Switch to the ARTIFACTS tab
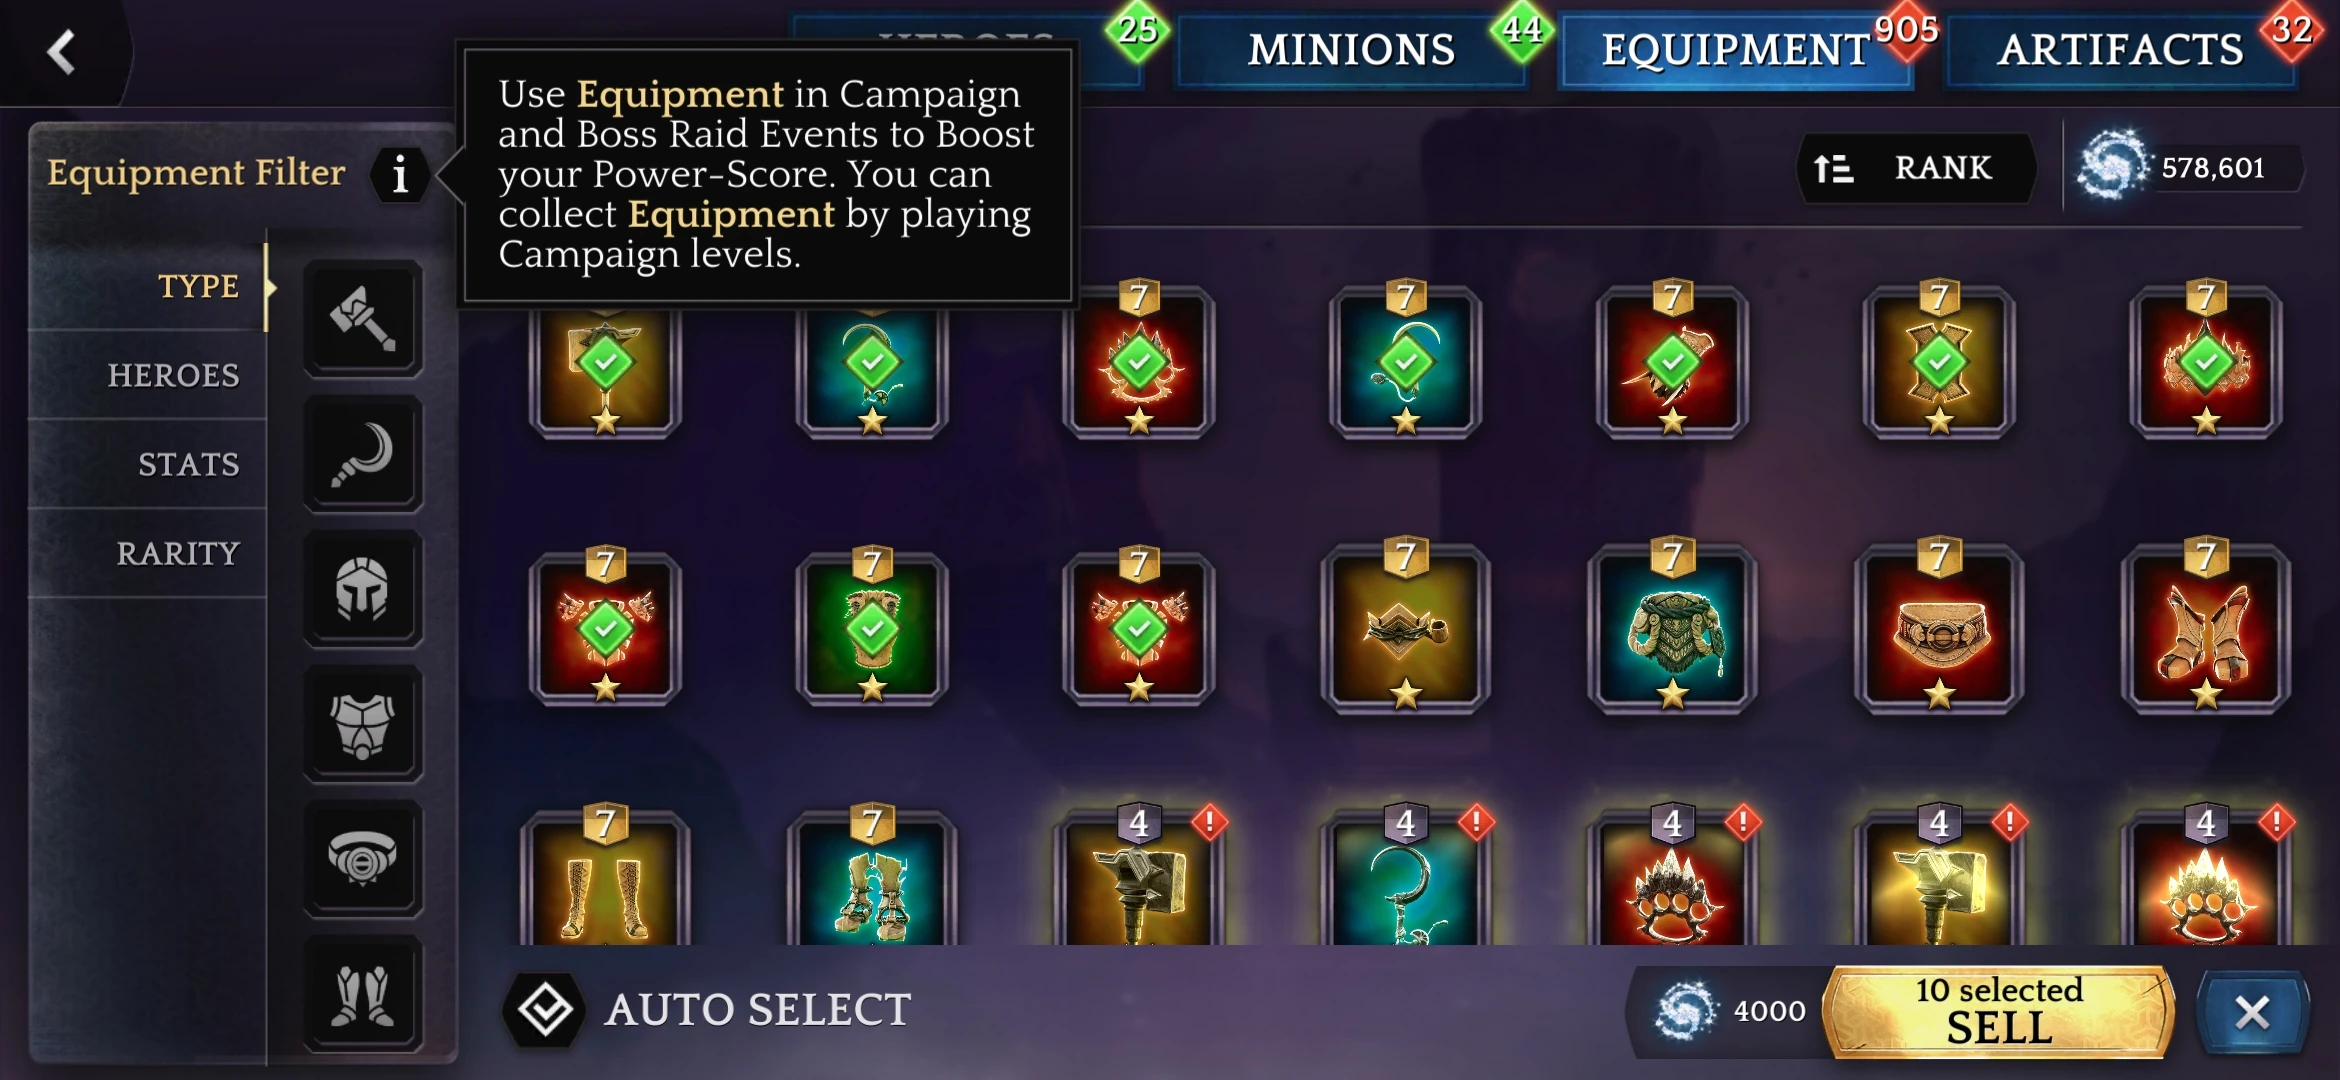Screen dimensions: 2340x1080 pyautogui.click(x=2120, y=50)
